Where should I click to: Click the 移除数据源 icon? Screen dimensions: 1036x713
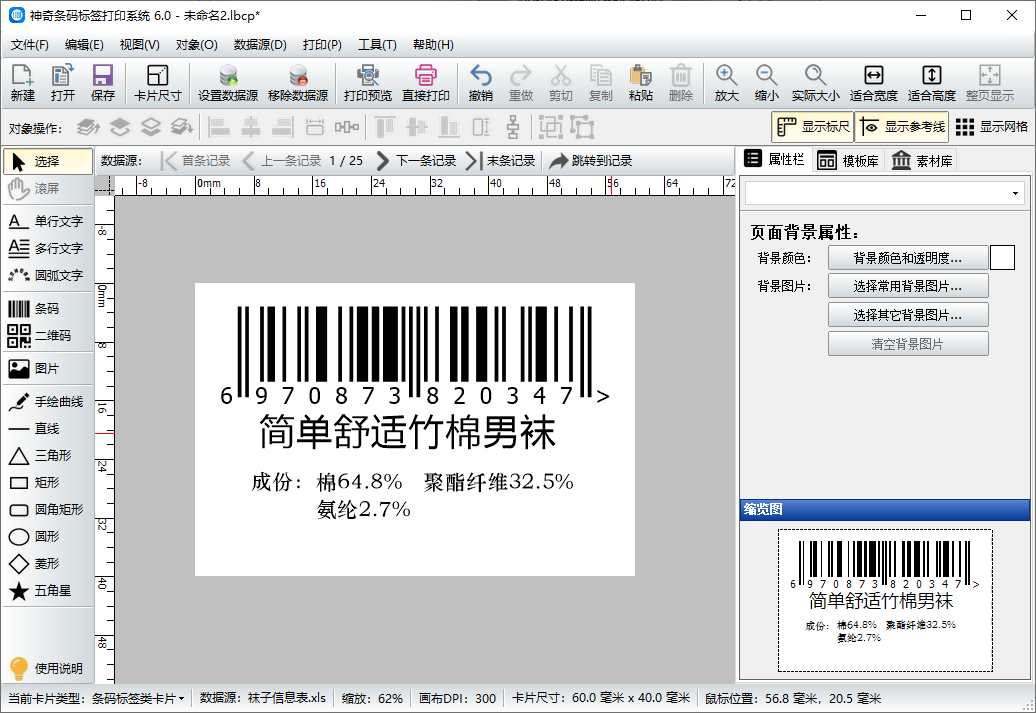pyautogui.click(x=298, y=83)
